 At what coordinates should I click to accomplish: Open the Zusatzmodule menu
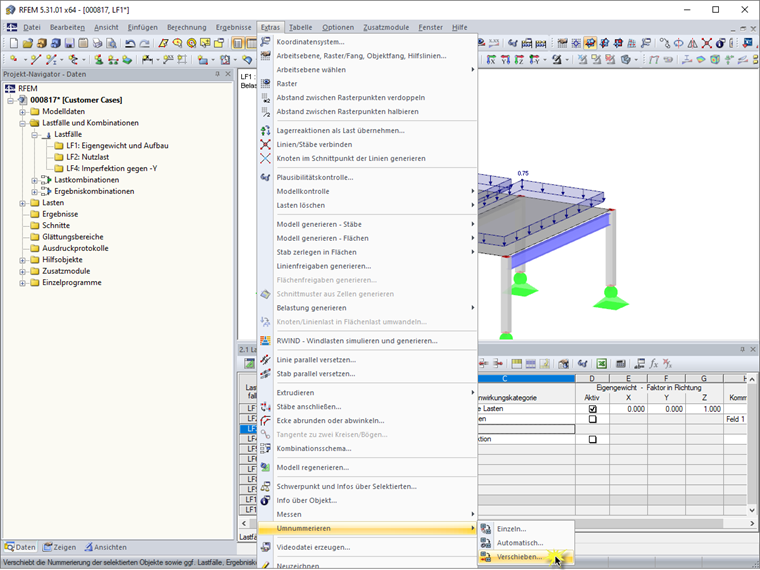pos(386,27)
